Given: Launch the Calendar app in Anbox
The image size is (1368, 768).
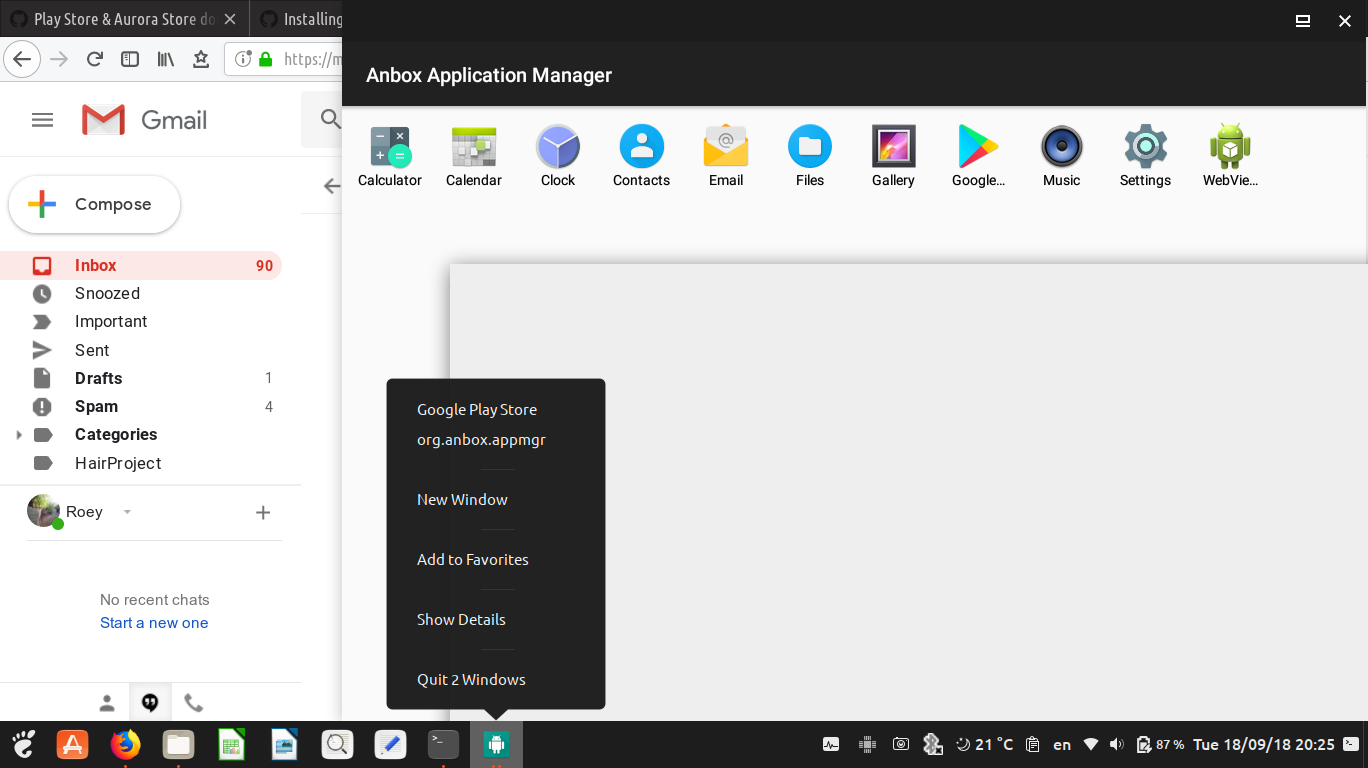Looking at the screenshot, I should tap(474, 157).
